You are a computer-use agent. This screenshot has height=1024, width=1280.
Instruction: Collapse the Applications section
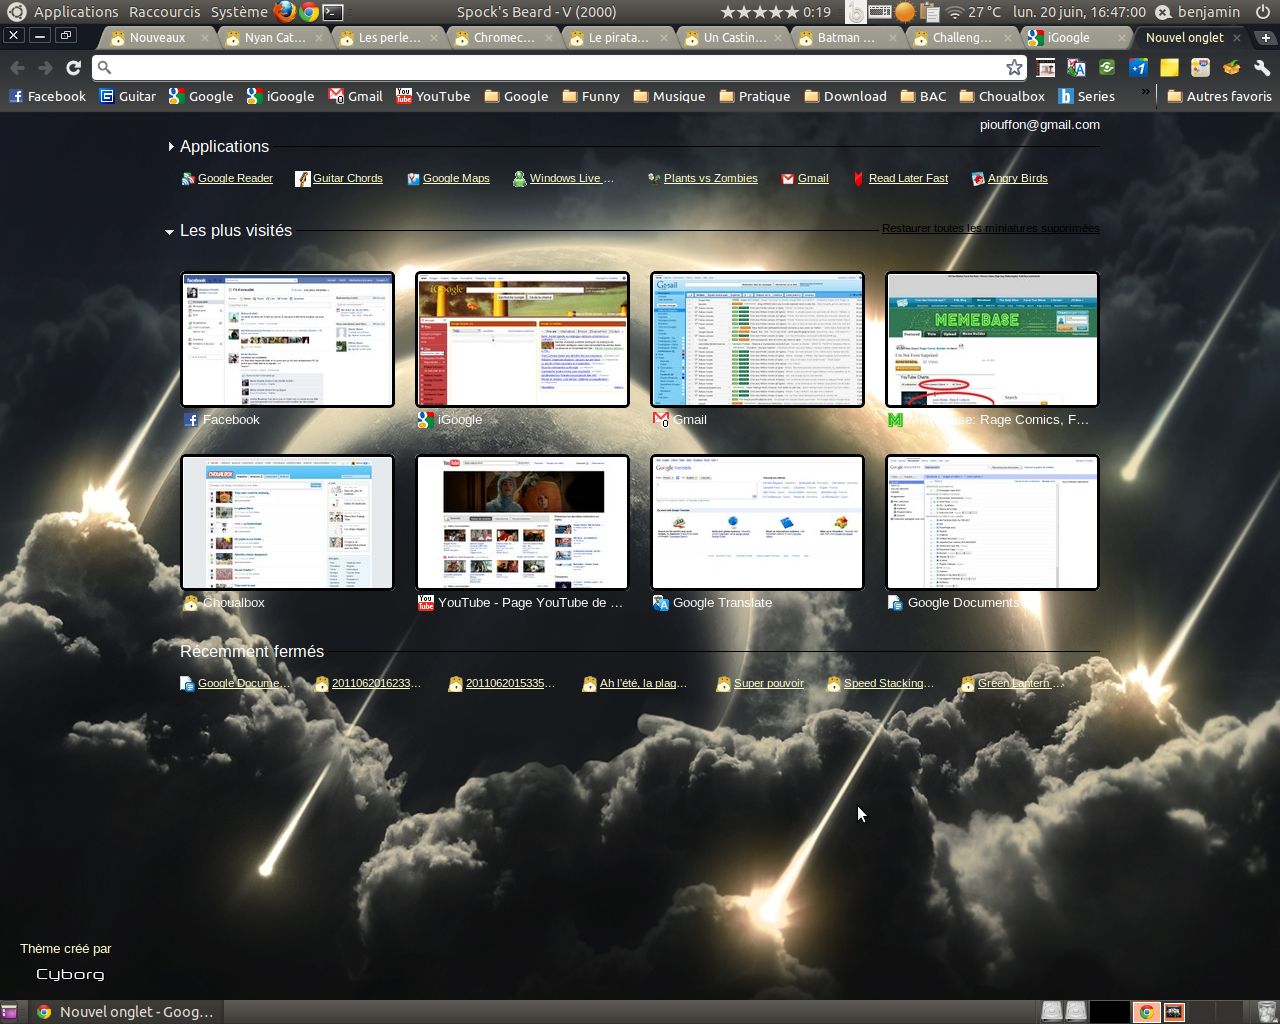pyautogui.click(x=171, y=147)
